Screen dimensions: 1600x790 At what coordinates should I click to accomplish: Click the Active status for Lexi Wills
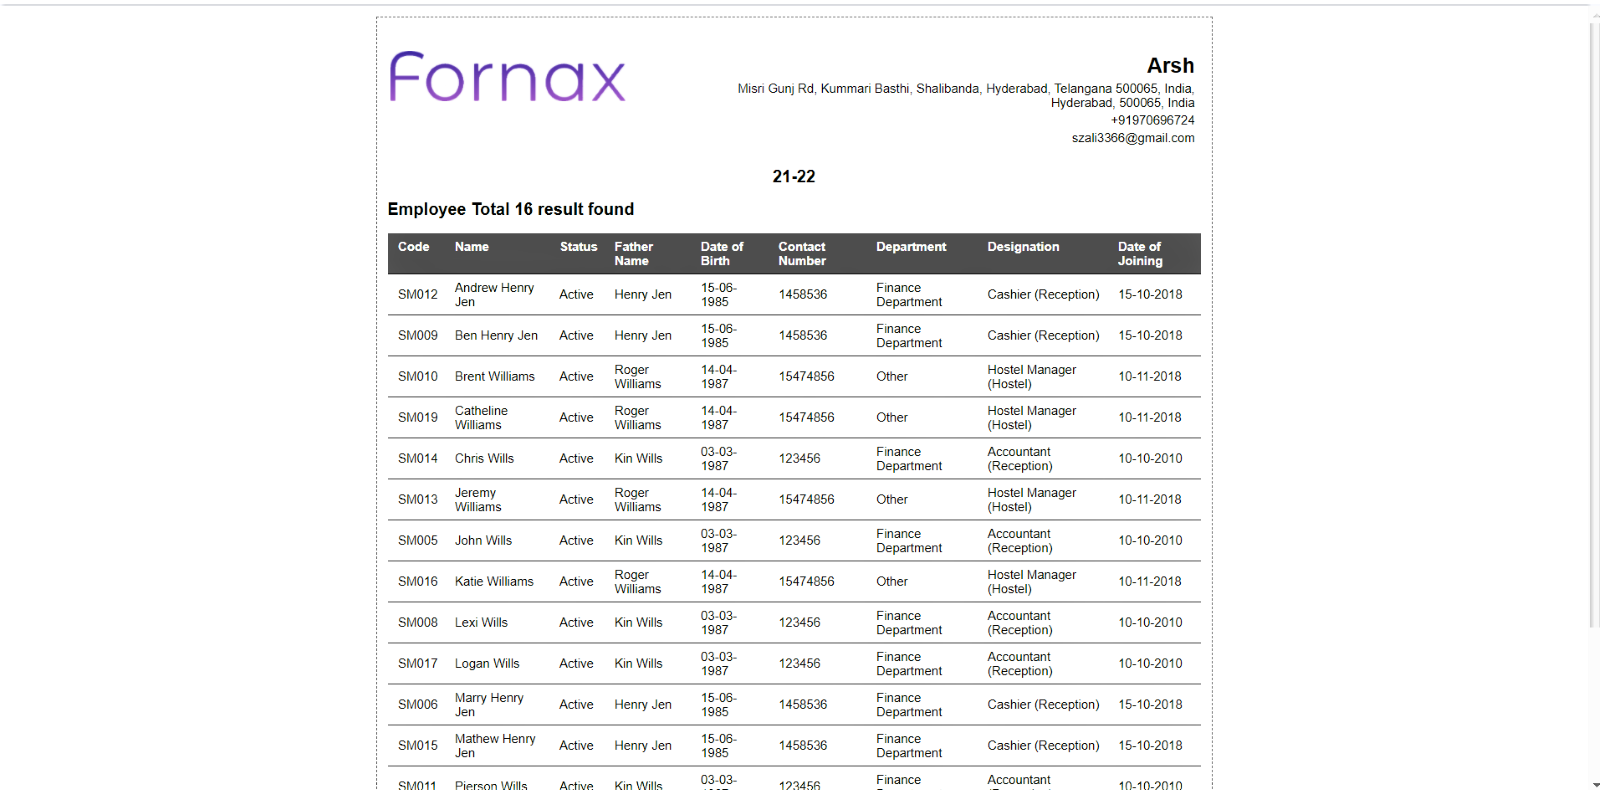pyautogui.click(x=576, y=623)
